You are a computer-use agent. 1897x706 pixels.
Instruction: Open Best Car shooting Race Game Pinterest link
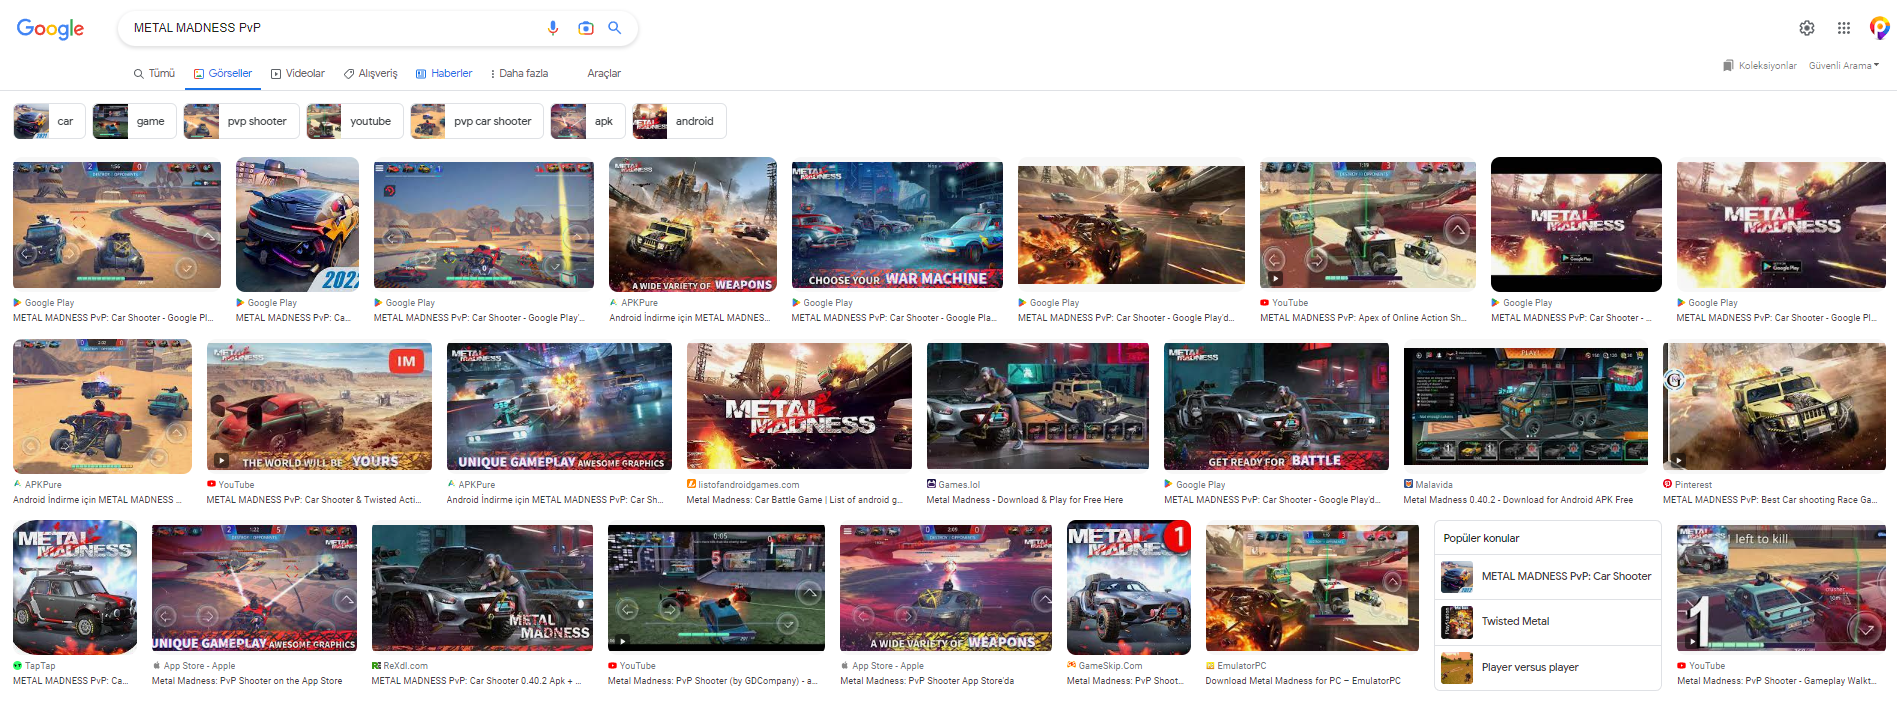tap(1769, 500)
